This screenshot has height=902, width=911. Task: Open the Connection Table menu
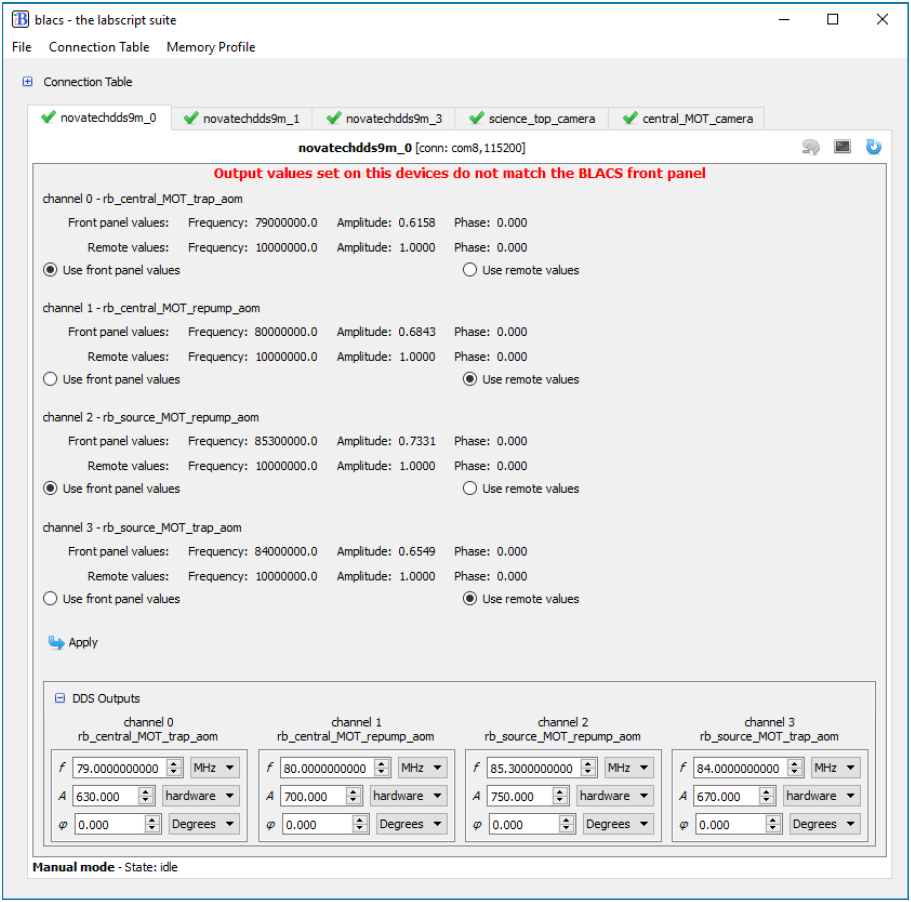pos(99,47)
